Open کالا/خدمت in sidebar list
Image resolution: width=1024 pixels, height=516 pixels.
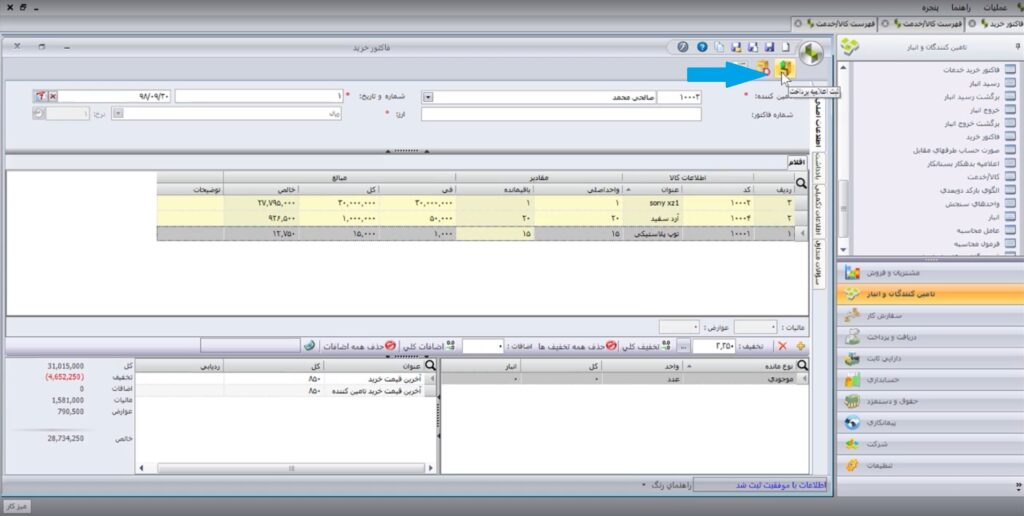[983, 177]
